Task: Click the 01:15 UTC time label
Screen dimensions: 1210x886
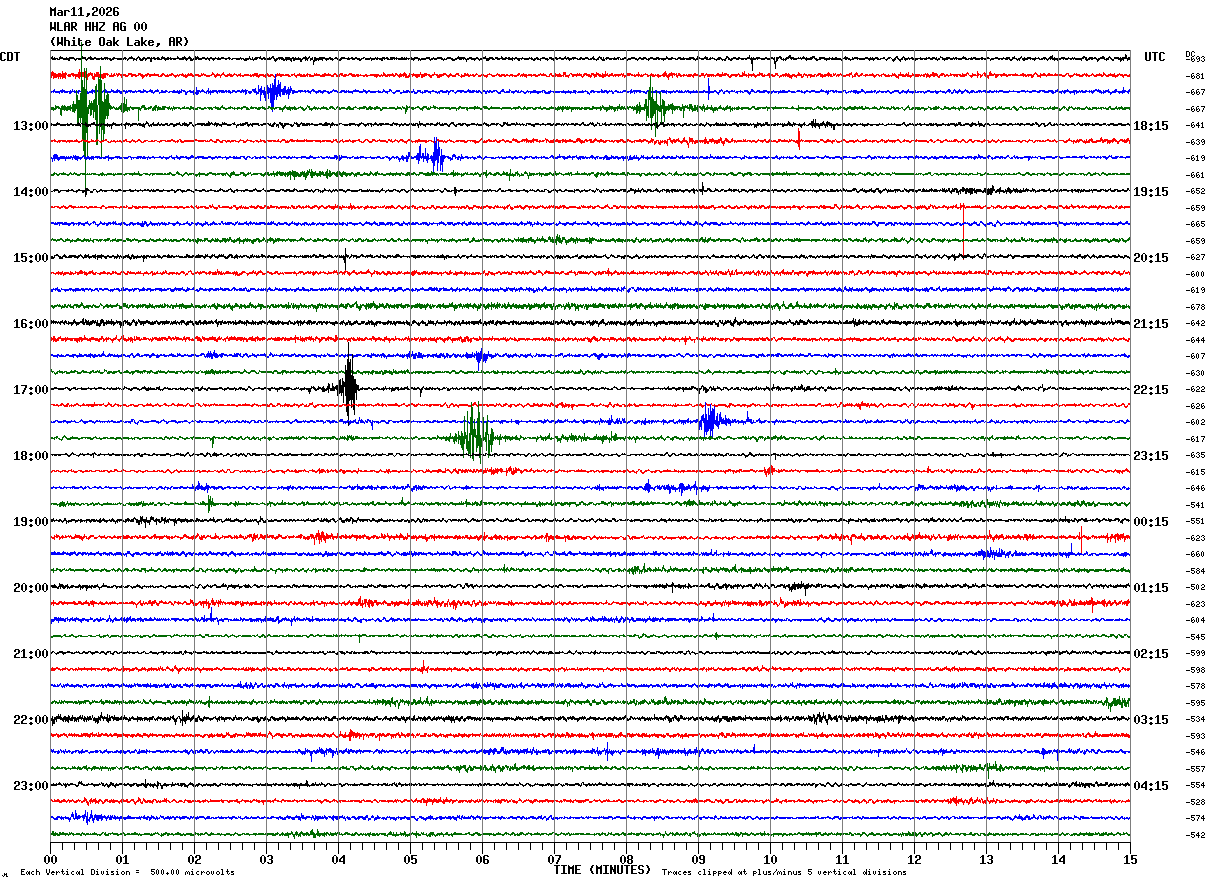Action: point(1151,588)
